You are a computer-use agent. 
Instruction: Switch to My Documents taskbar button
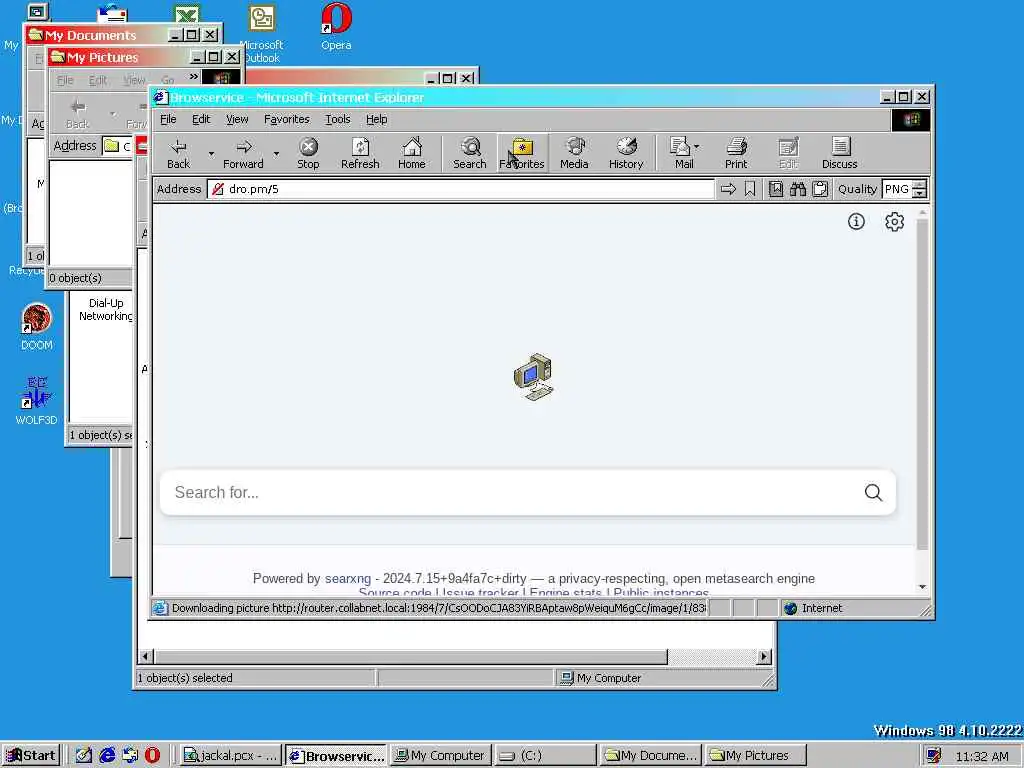[x=650, y=756]
